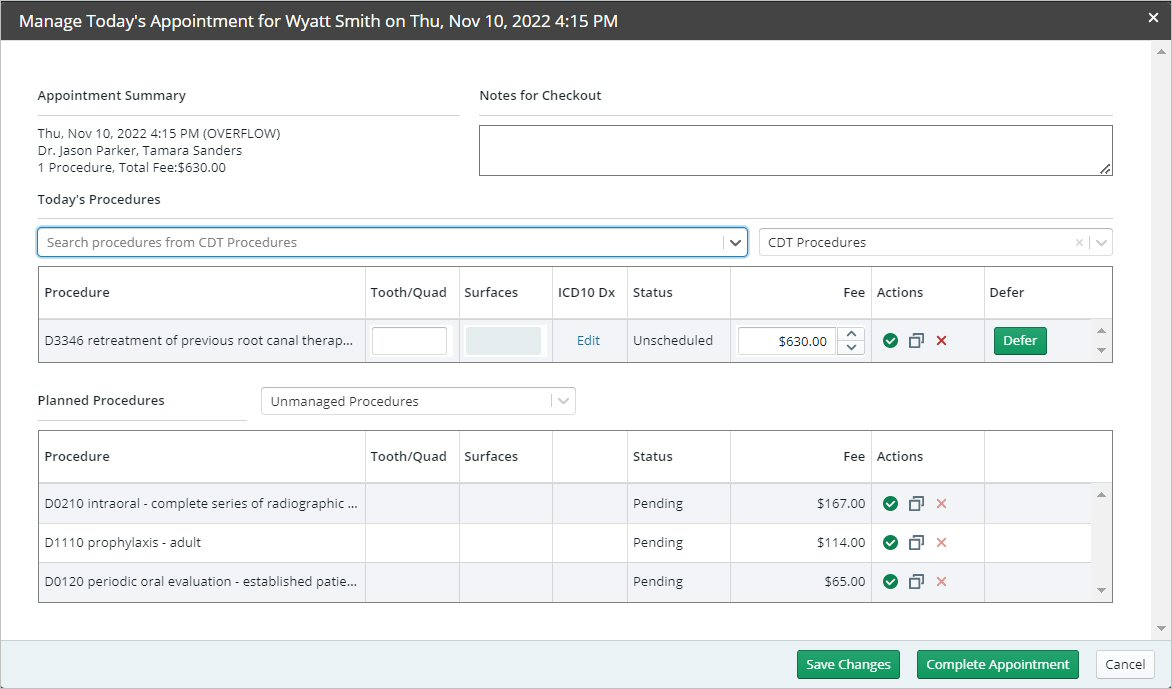
Task: Click the Defer button for D3346
Action: (x=1020, y=341)
